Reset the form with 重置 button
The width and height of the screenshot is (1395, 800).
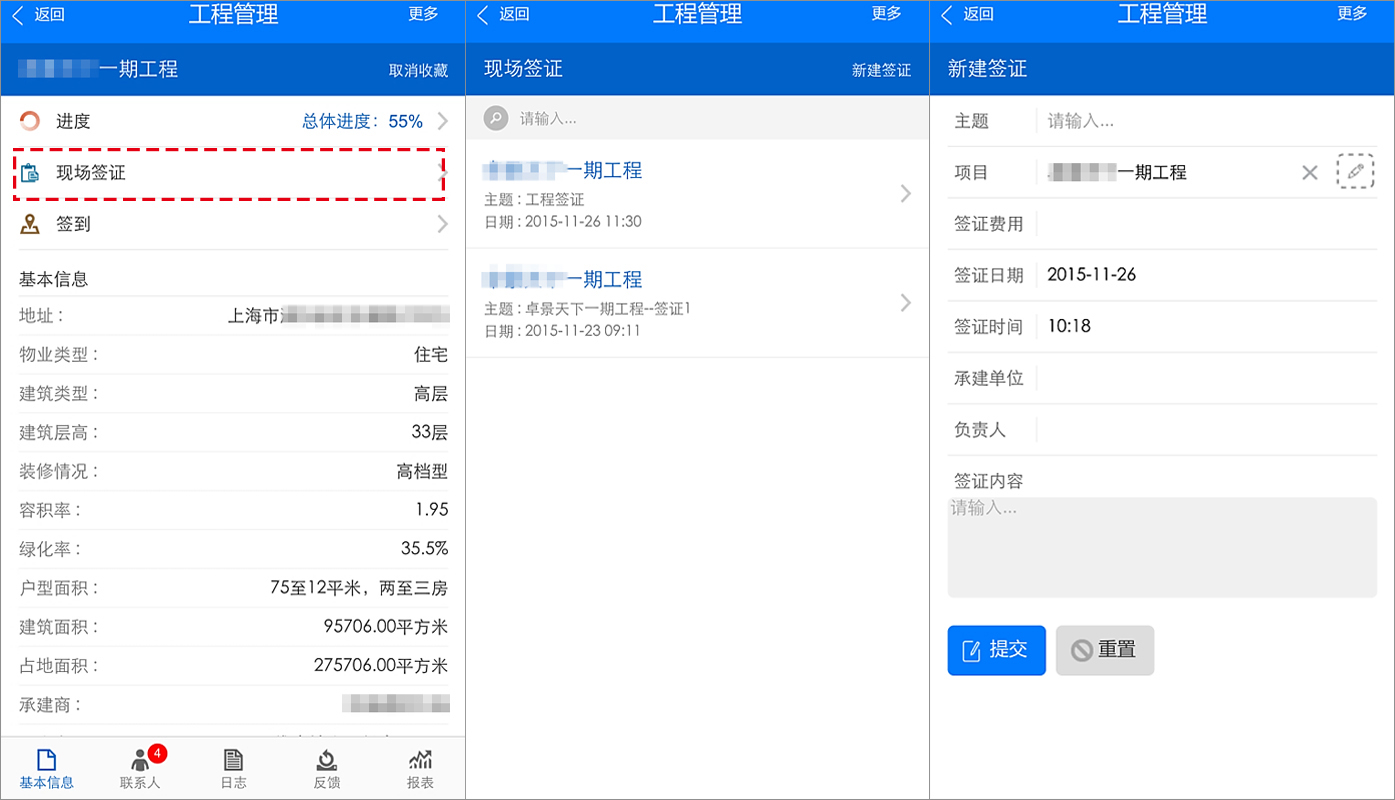[x=1104, y=650]
